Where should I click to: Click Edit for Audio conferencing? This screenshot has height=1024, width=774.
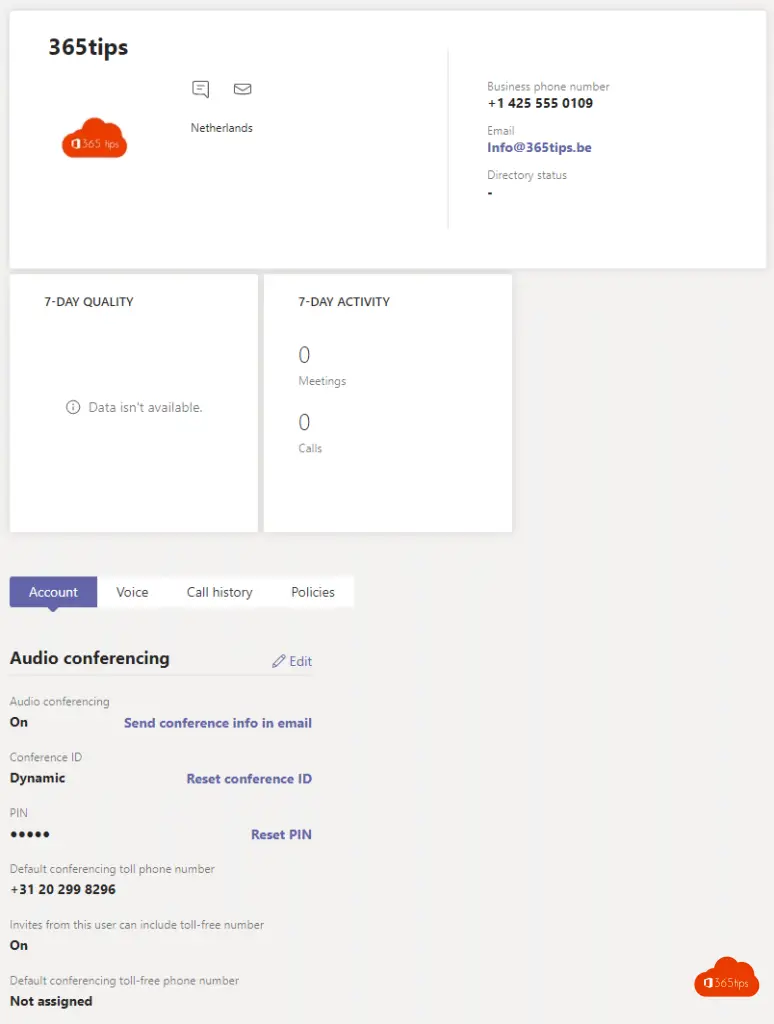pos(300,662)
